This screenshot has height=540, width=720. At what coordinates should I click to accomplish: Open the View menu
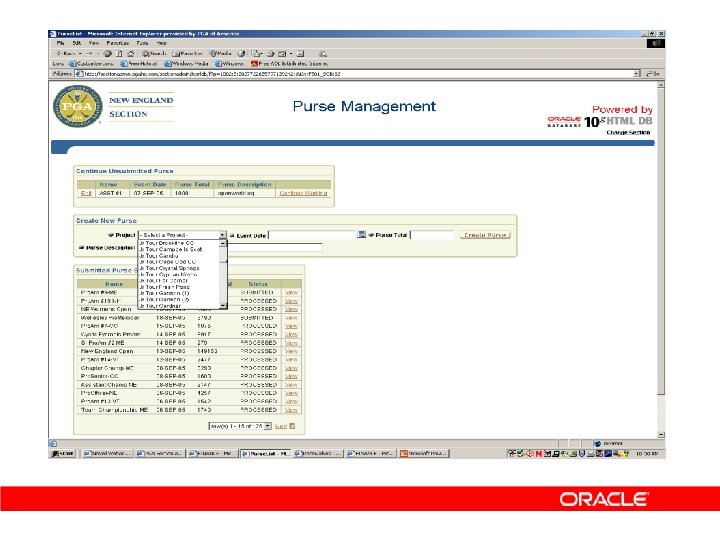click(94, 43)
